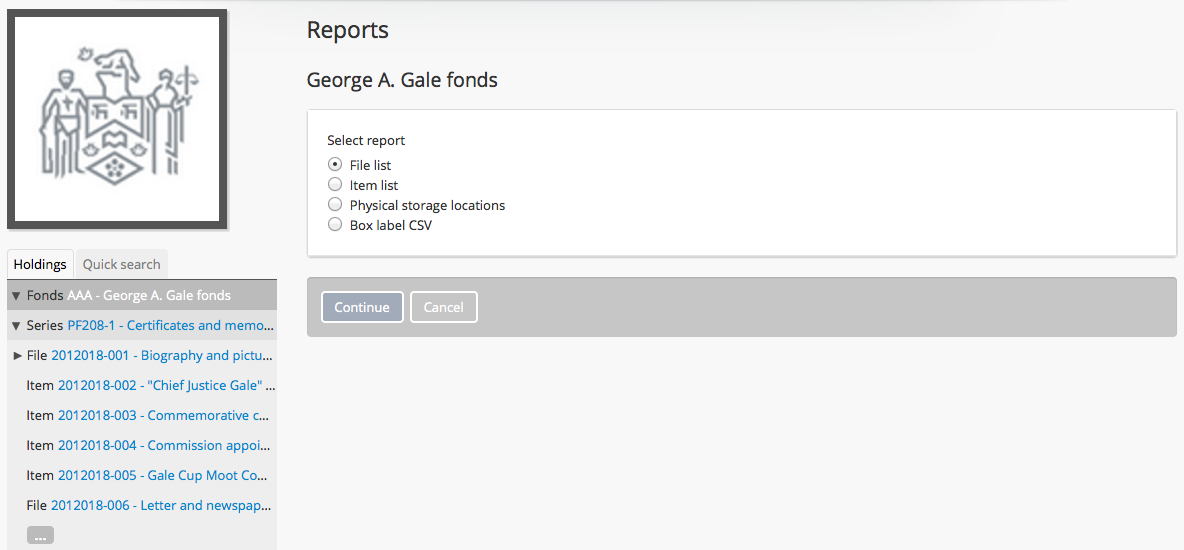Click the repository coat of arms logo
Screen dimensions: 1184x550
click(117, 119)
